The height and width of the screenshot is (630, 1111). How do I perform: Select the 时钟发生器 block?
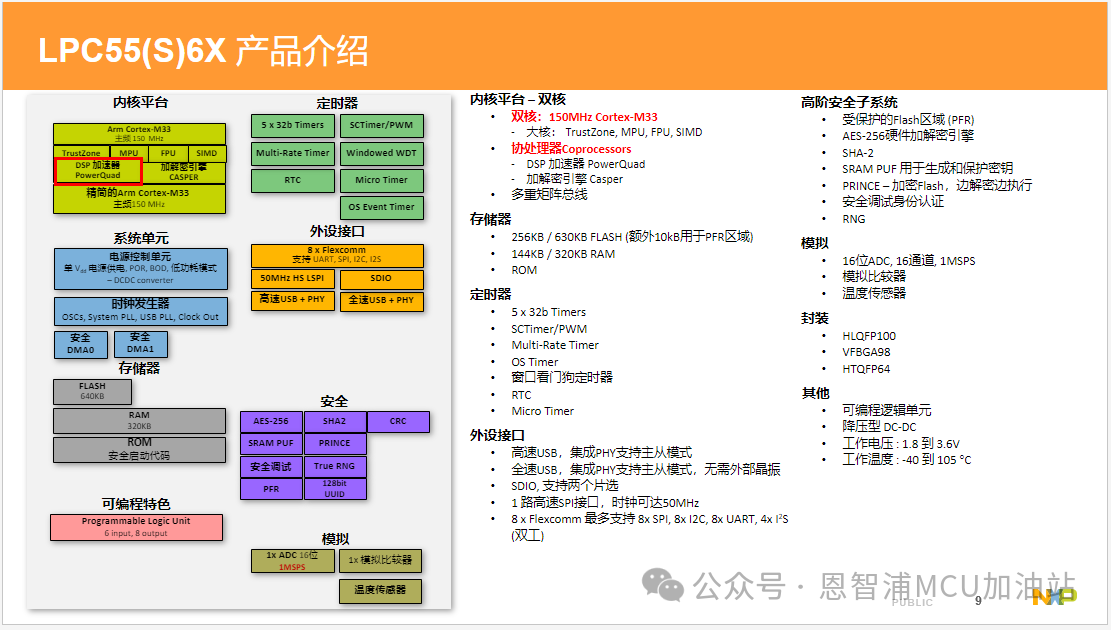click(141, 310)
